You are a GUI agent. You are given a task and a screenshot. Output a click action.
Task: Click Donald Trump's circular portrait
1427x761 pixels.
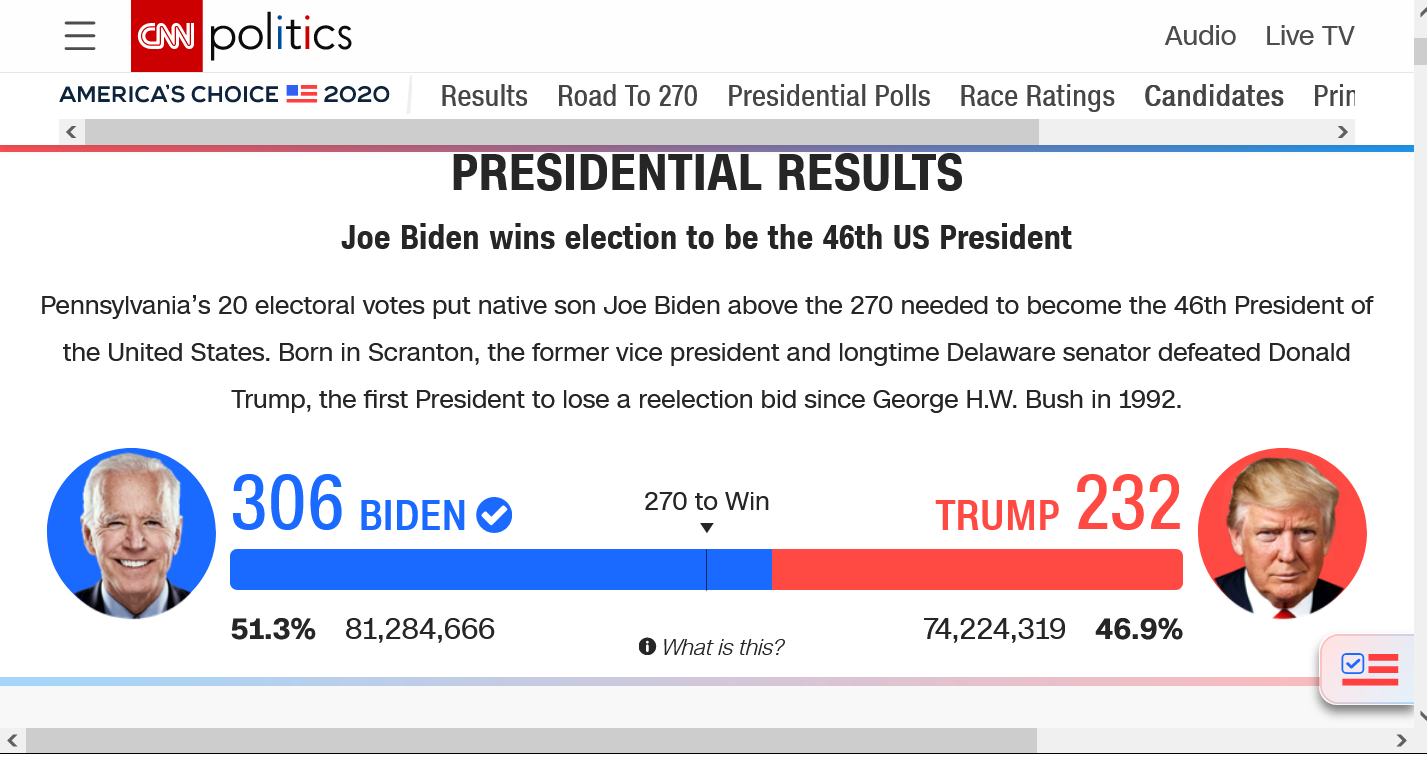(1282, 533)
